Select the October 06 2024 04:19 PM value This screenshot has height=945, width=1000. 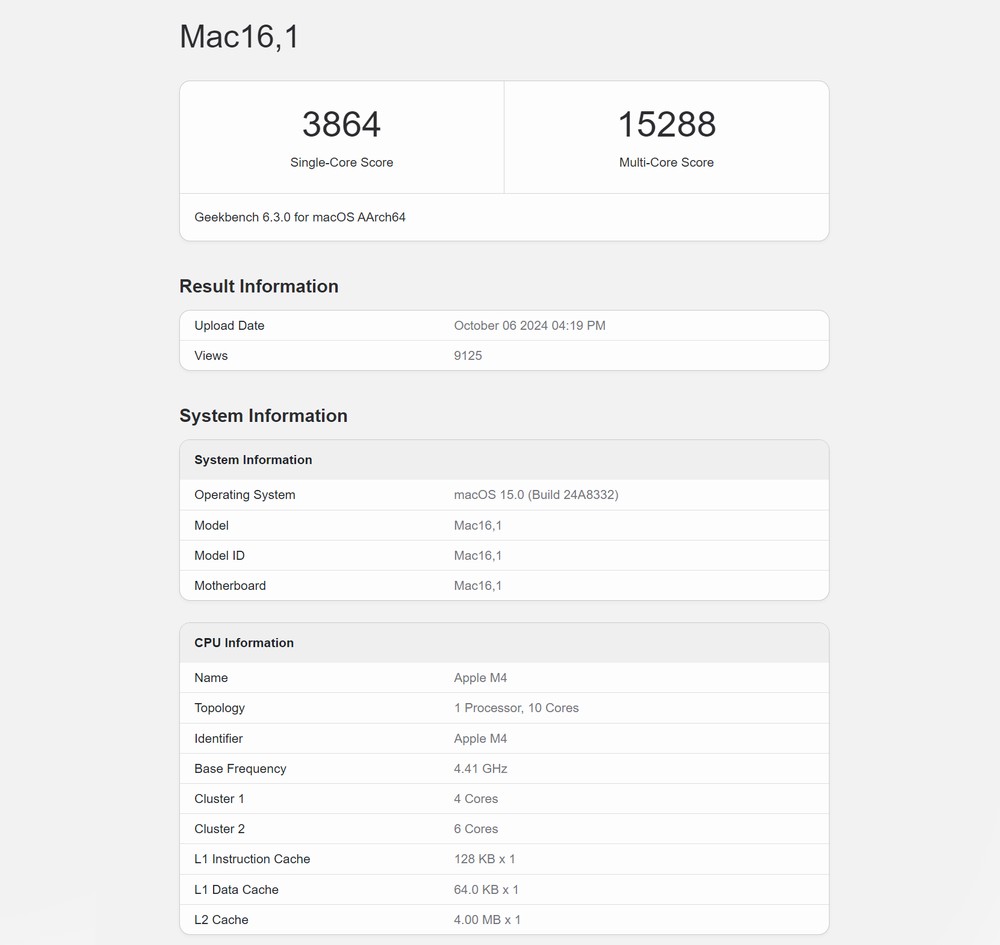(530, 326)
